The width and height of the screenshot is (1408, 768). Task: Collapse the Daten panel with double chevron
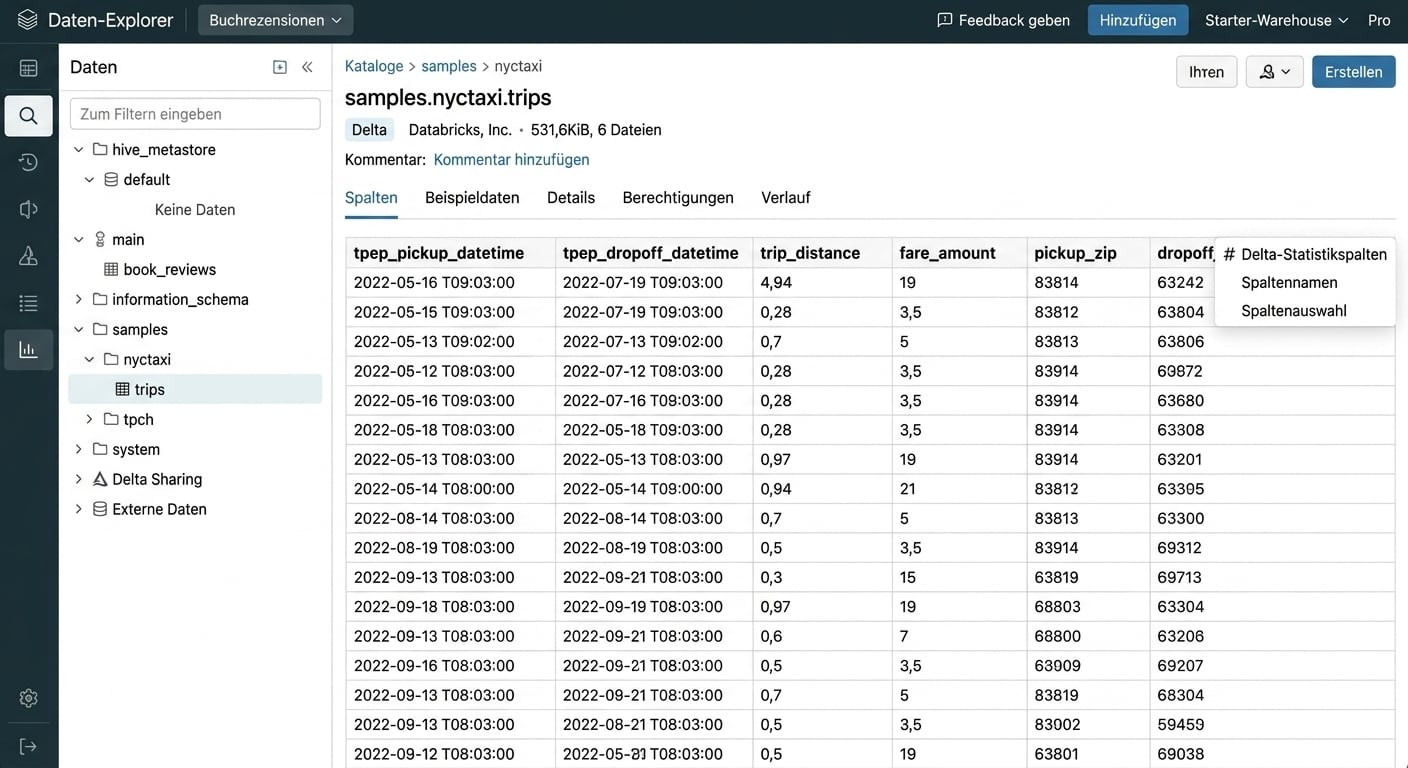307,67
